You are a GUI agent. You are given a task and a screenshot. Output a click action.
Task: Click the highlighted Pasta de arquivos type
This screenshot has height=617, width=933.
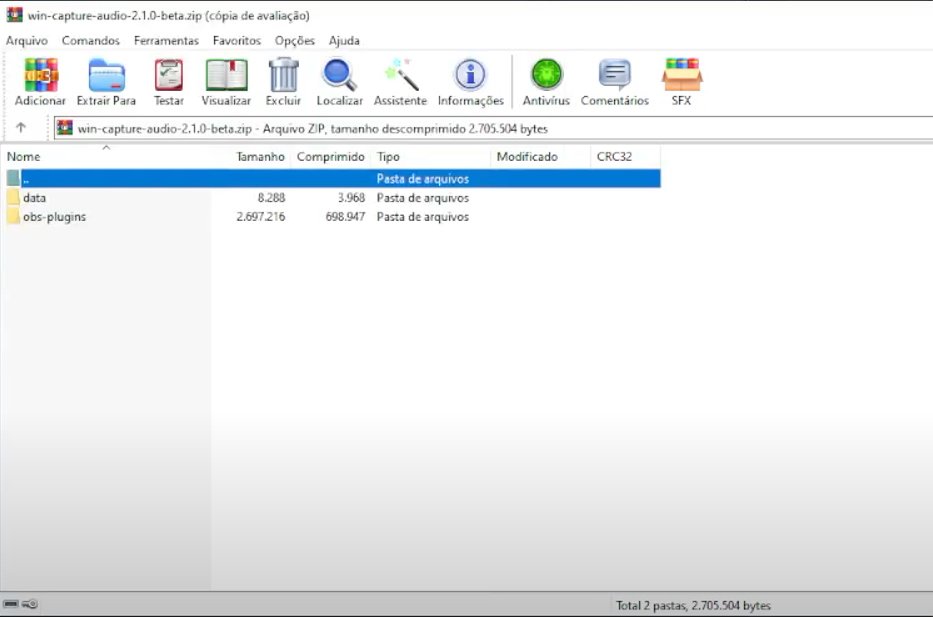pyautogui.click(x=422, y=178)
